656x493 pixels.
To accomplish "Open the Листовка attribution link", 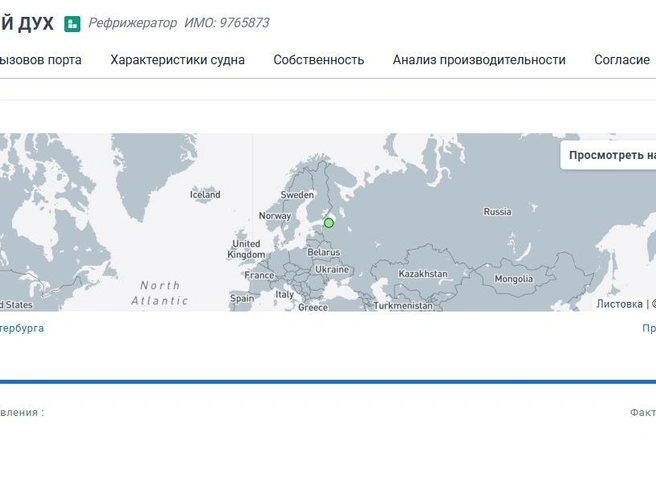I will [x=619, y=304].
